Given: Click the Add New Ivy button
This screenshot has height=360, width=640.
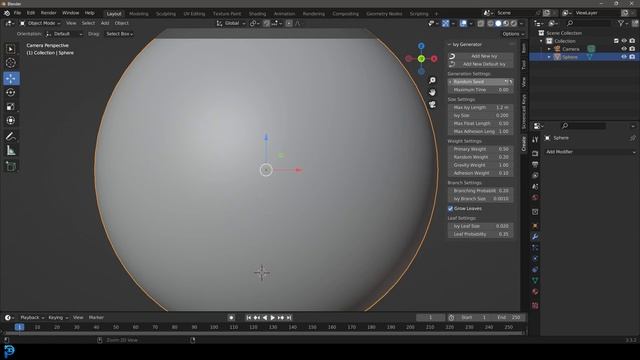Looking at the screenshot, I should tap(480, 56).
